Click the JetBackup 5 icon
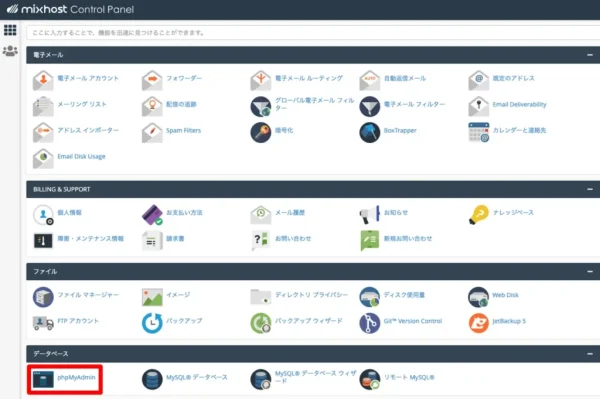This screenshot has height=399, width=600. click(478, 323)
